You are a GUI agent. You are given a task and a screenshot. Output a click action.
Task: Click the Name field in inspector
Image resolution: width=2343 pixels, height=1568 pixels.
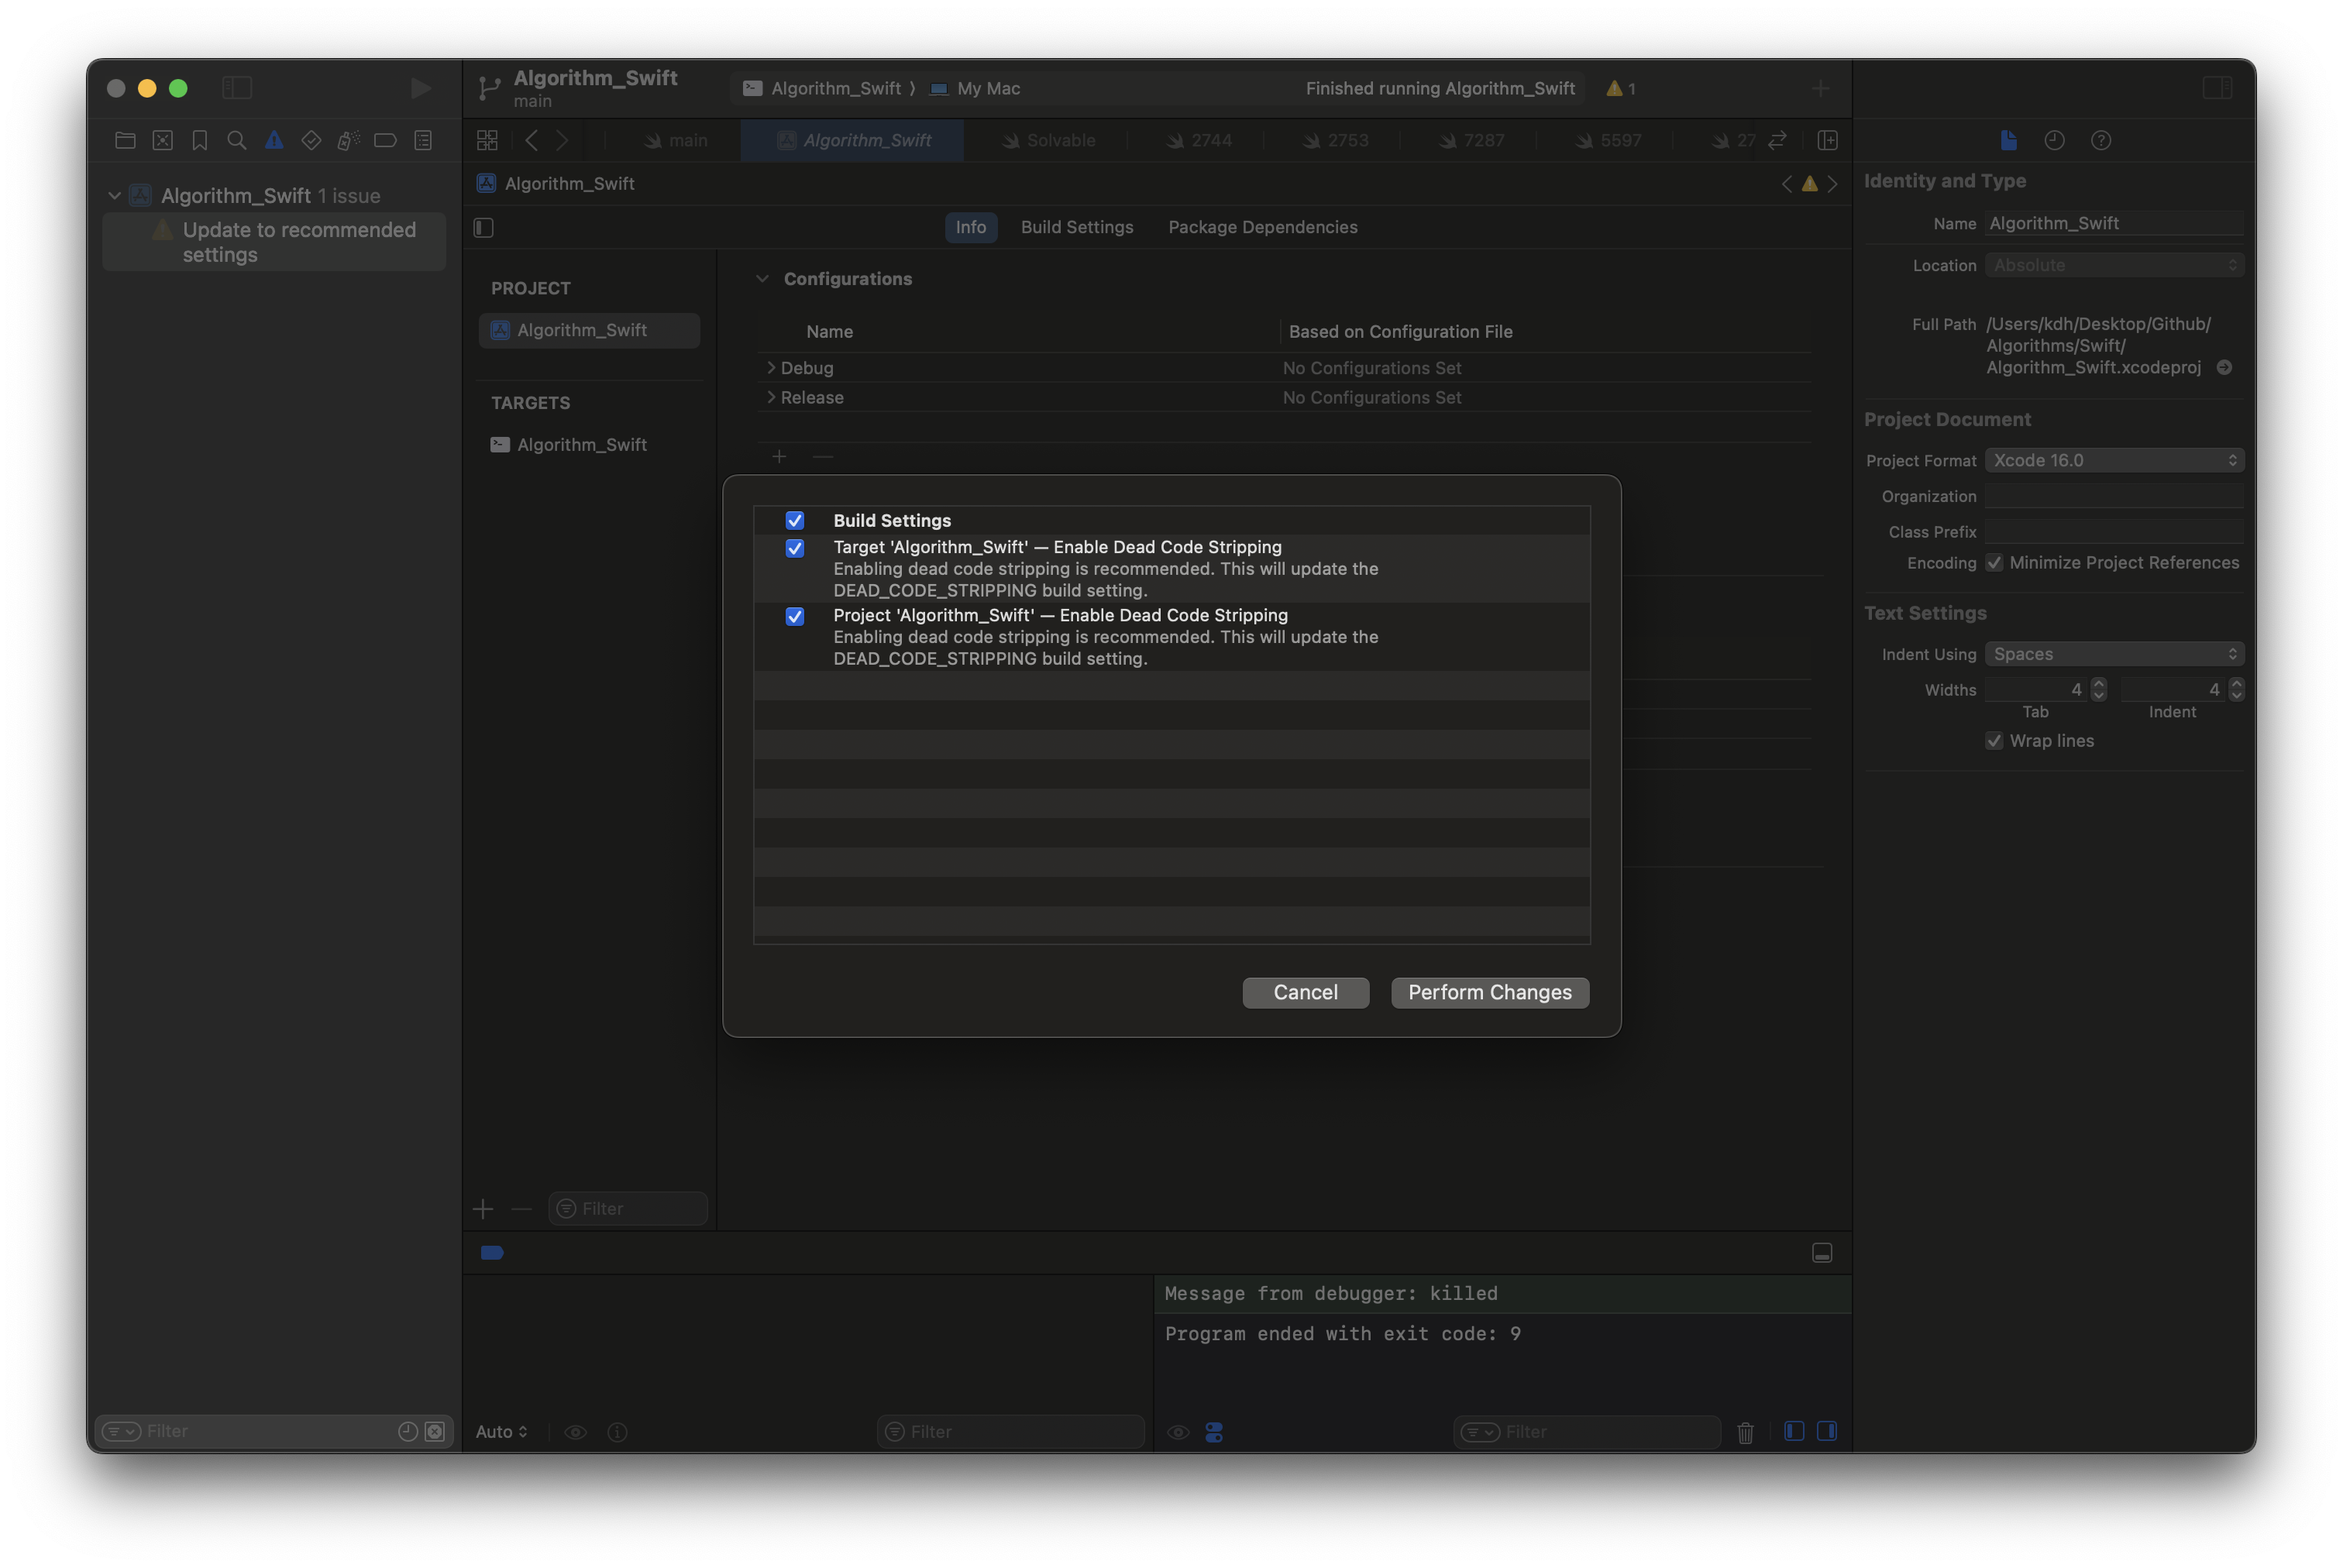coord(2114,224)
